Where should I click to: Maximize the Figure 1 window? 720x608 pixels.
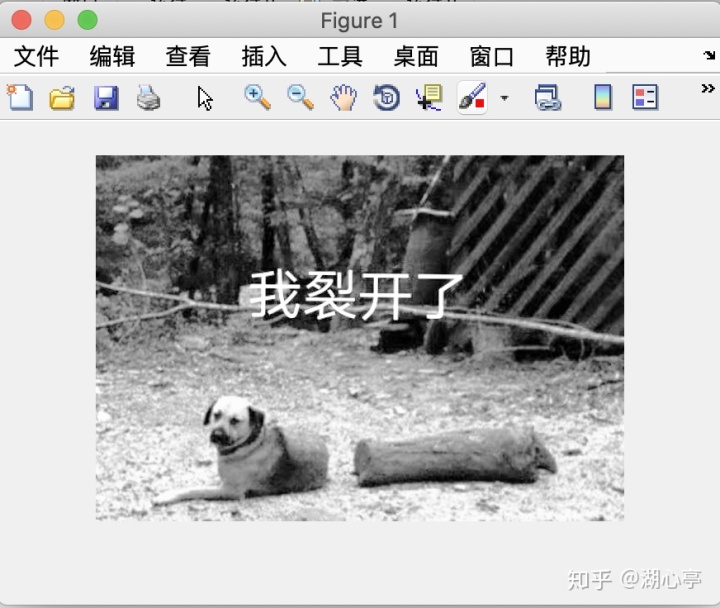(x=87, y=20)
